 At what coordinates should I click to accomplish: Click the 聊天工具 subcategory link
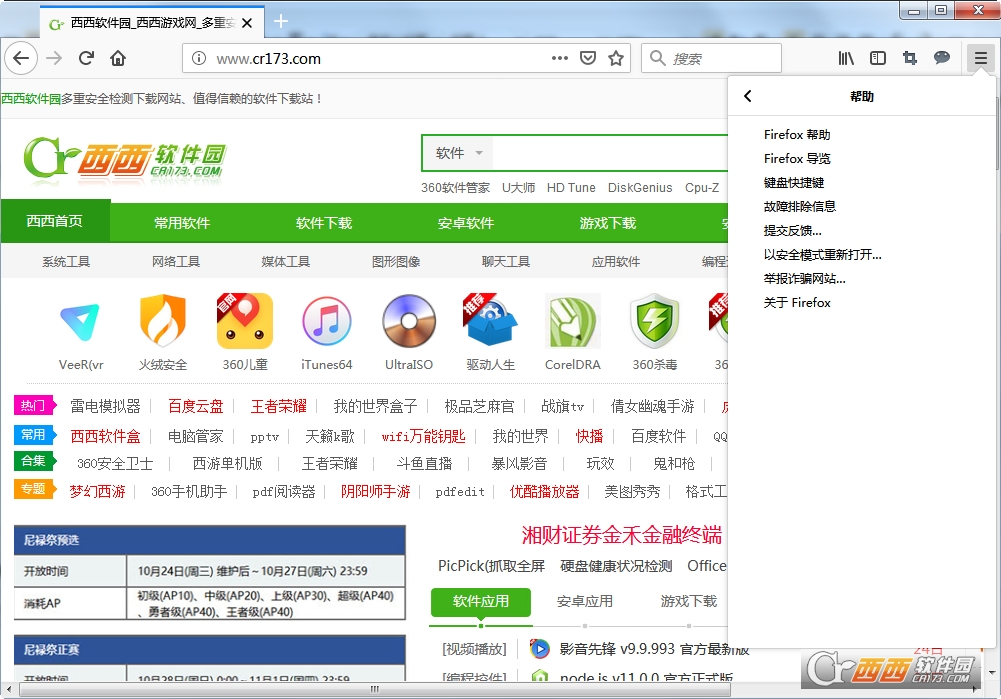click(506, 262)
